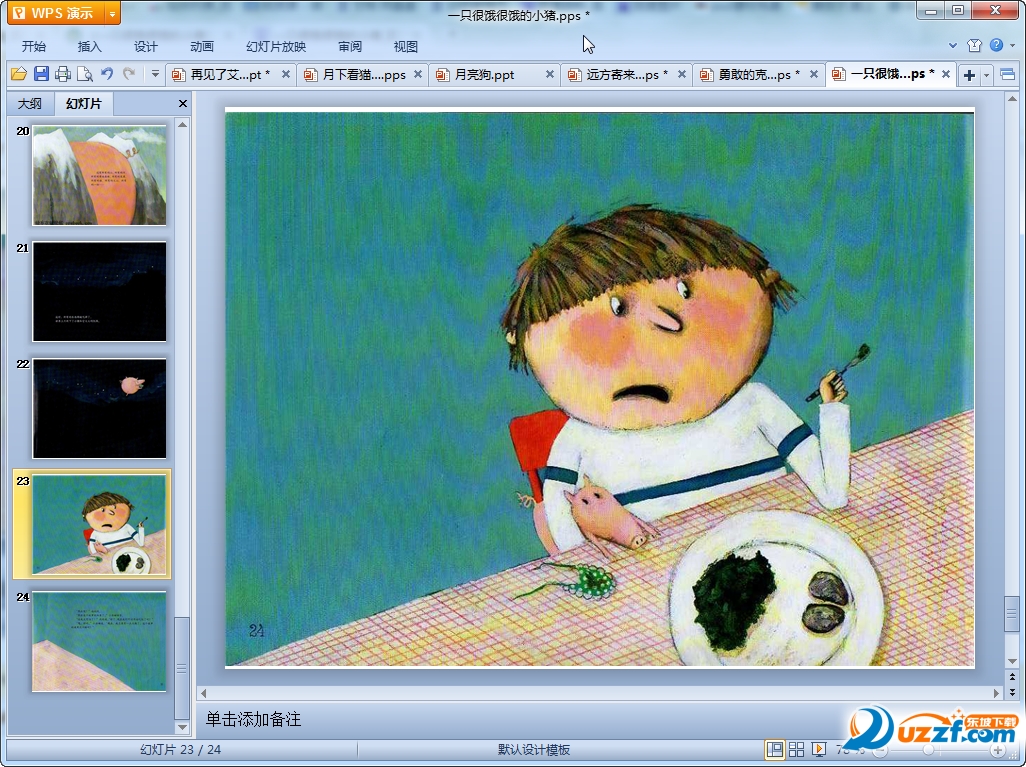Go to next slide double-arrow button

[1012, 691]
